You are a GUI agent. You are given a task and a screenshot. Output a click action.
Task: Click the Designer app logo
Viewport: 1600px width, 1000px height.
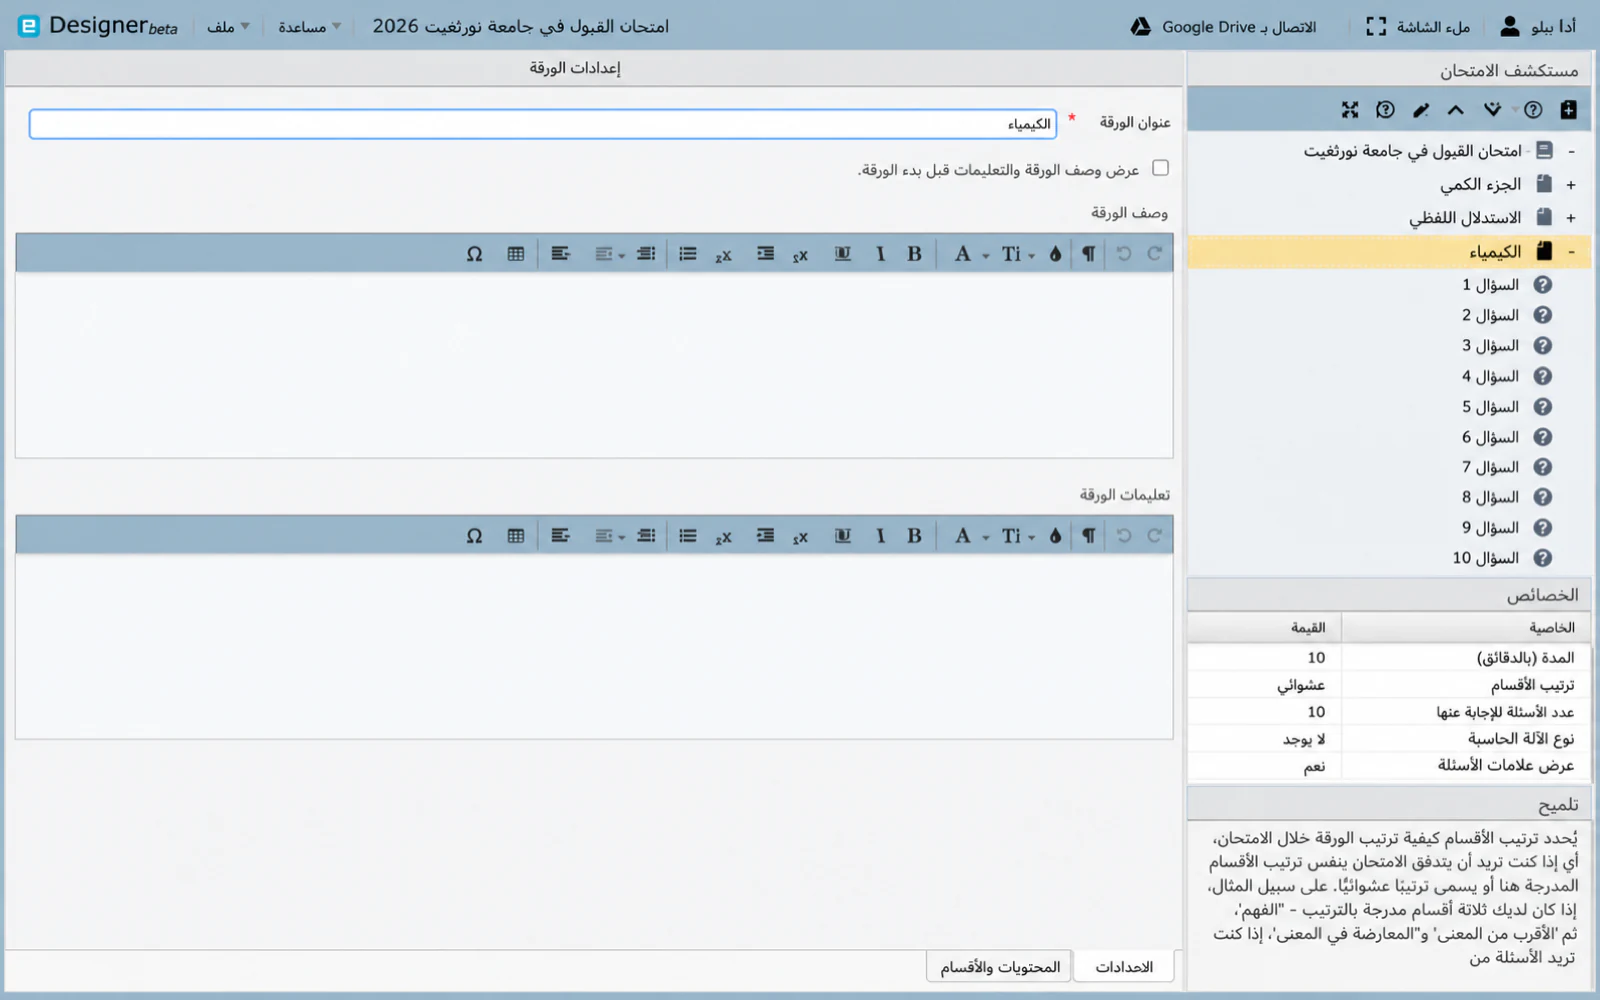coord(29,27)
